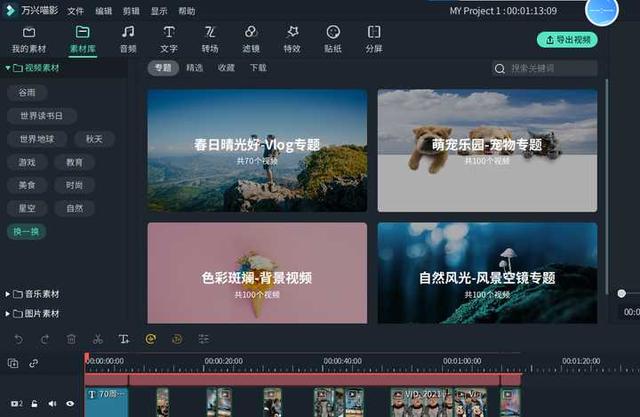Open the 分屏 (Split screen) panel
The width and height of the screenshot is (640, 417).
pos(374,39)
